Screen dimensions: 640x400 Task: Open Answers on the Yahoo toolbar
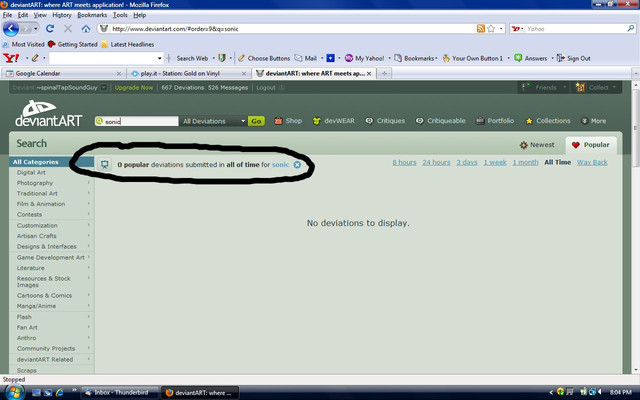(531, 58)
